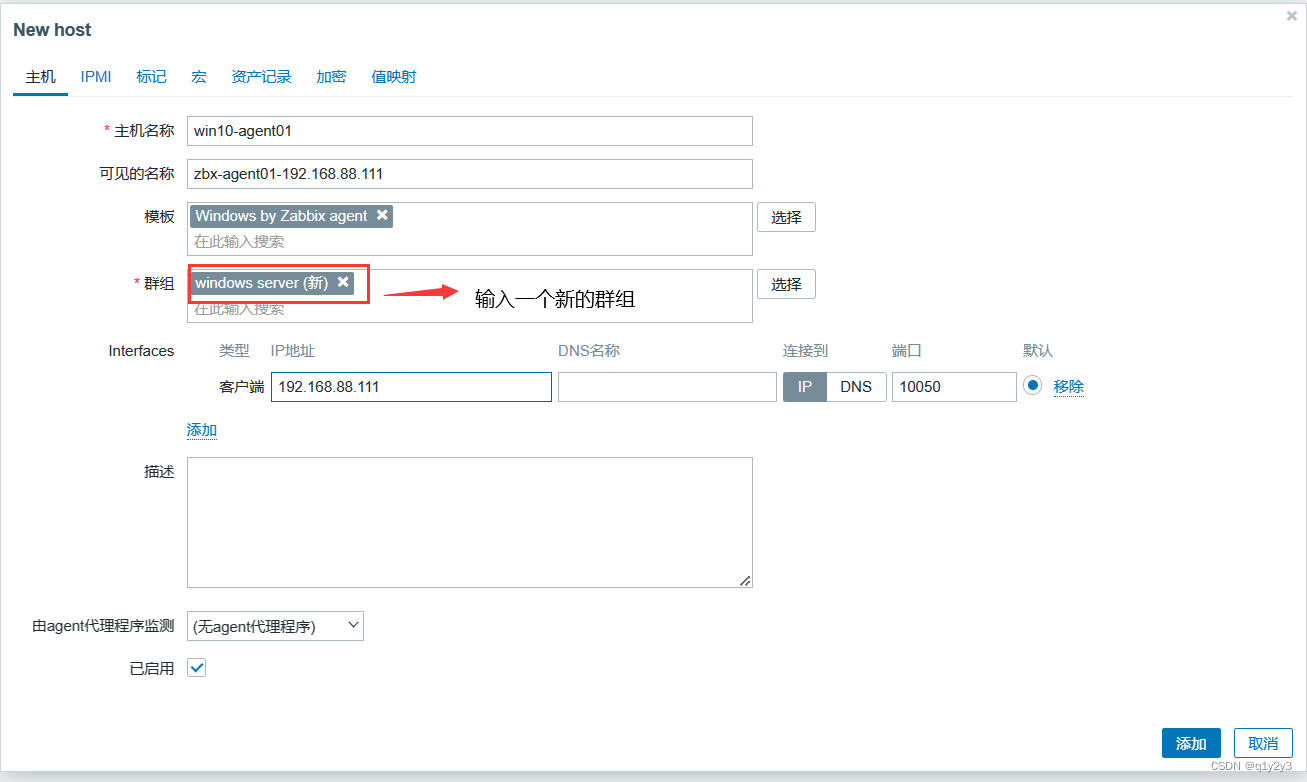Click the blue 添加 button to create the host
The height and width of the screenshot is (782, 1307).
1191,743
